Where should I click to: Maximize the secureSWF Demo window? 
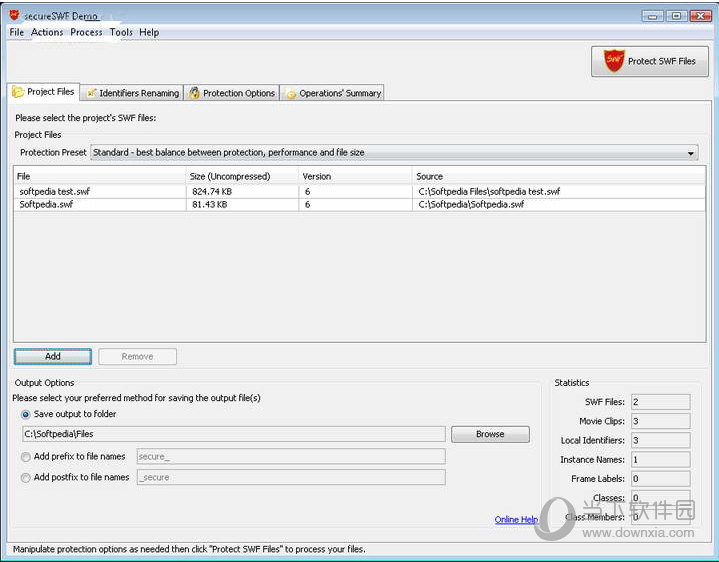676,16
